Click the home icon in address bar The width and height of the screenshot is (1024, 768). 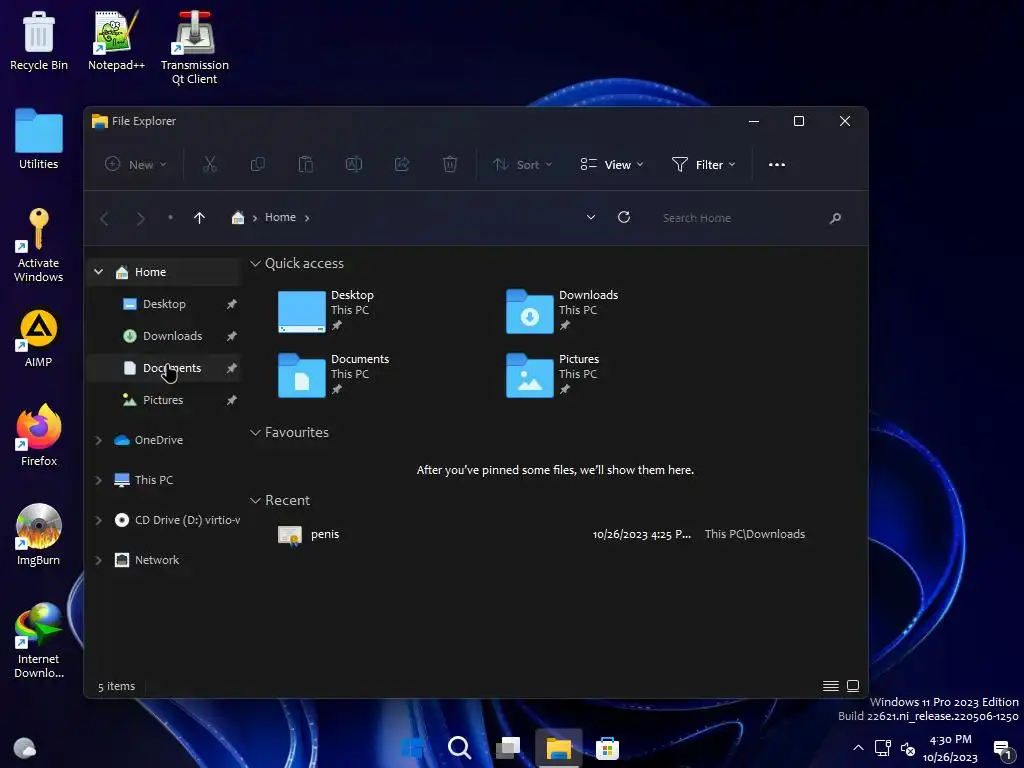click(238, 217)
